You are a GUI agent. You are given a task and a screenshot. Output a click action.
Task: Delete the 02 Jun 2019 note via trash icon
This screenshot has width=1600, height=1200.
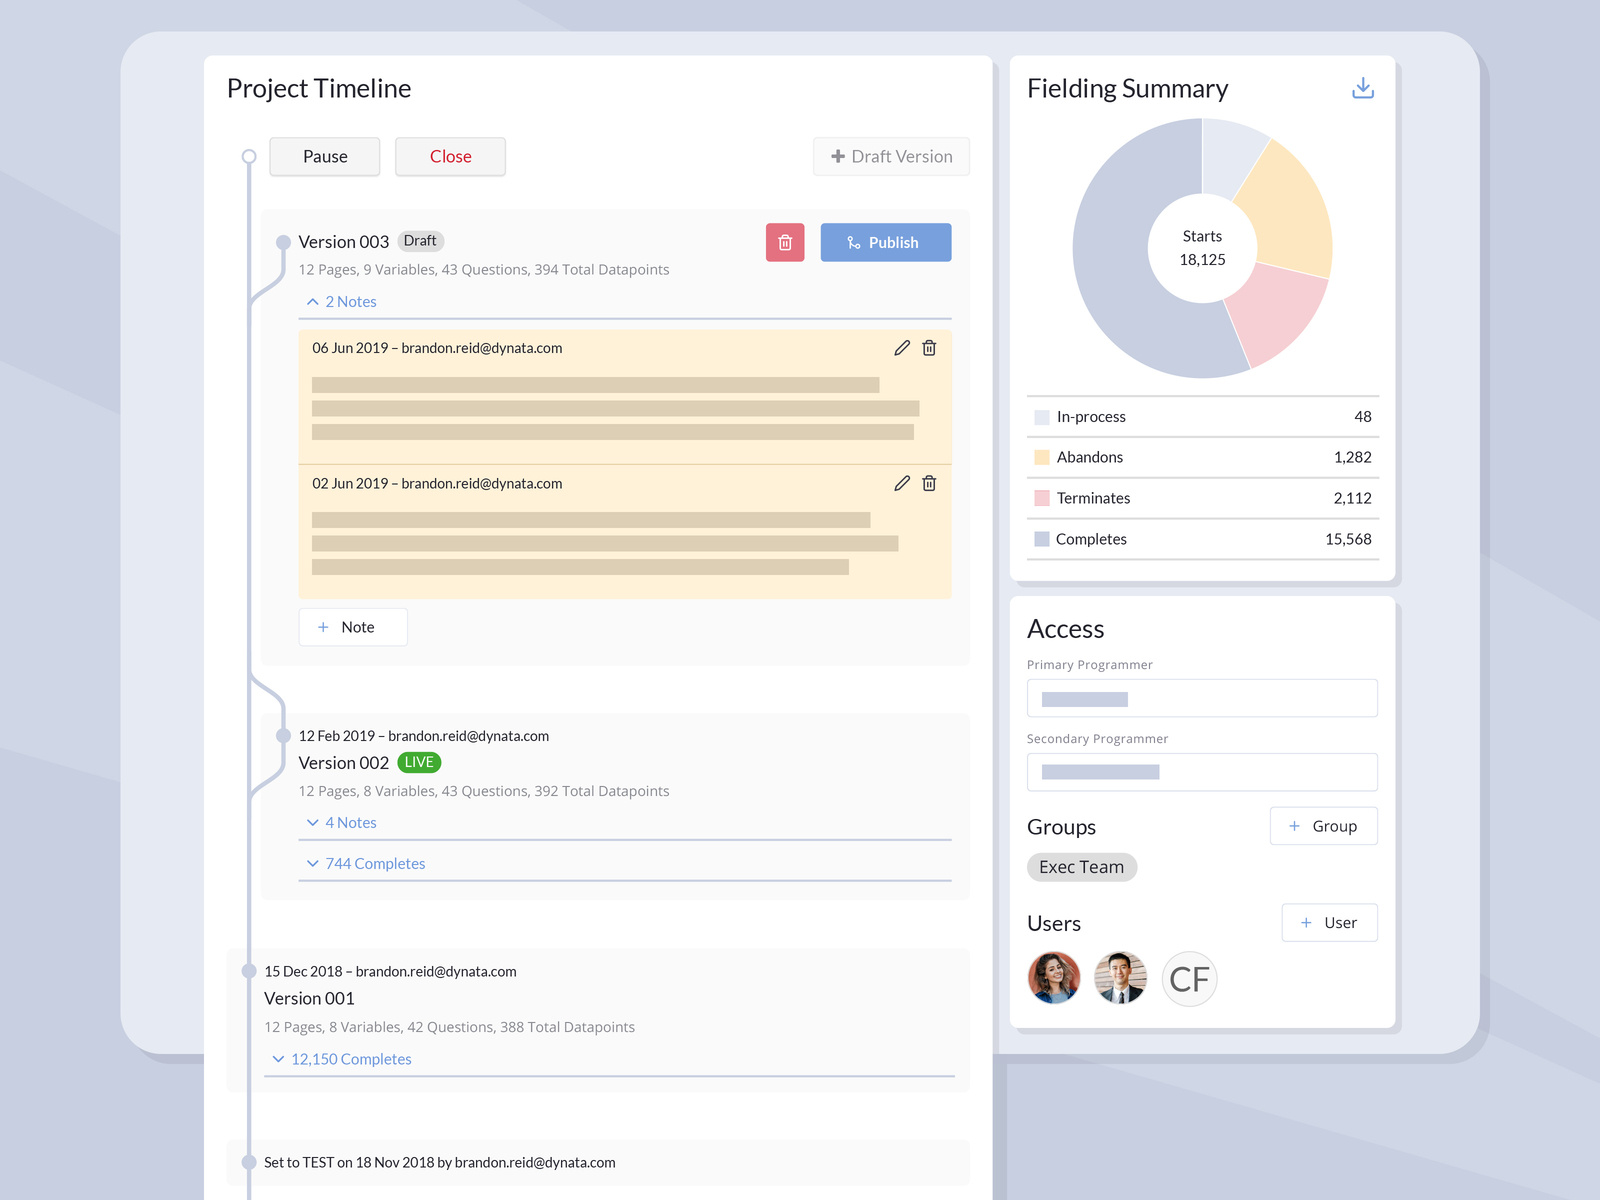tap(929, 483)
